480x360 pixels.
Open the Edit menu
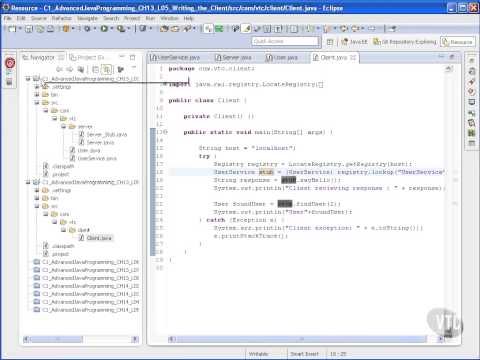click(21, 18)
